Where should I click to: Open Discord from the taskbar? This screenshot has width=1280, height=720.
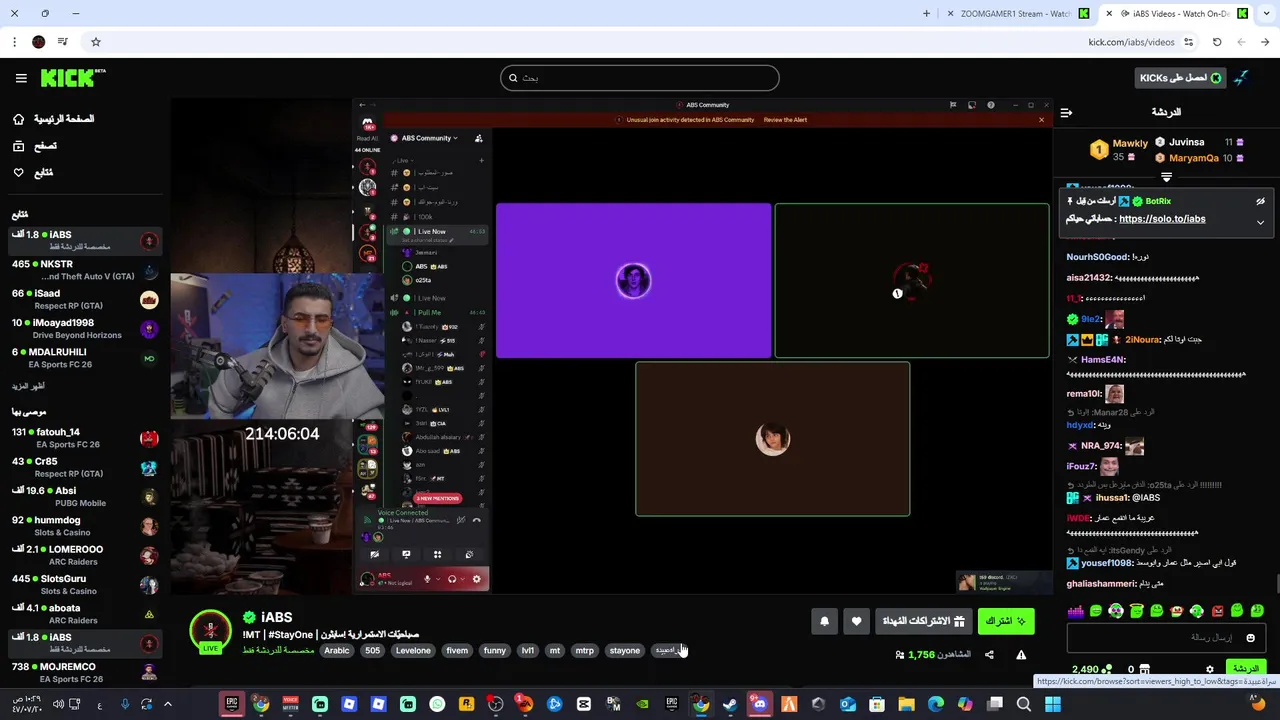coord(759,704)
